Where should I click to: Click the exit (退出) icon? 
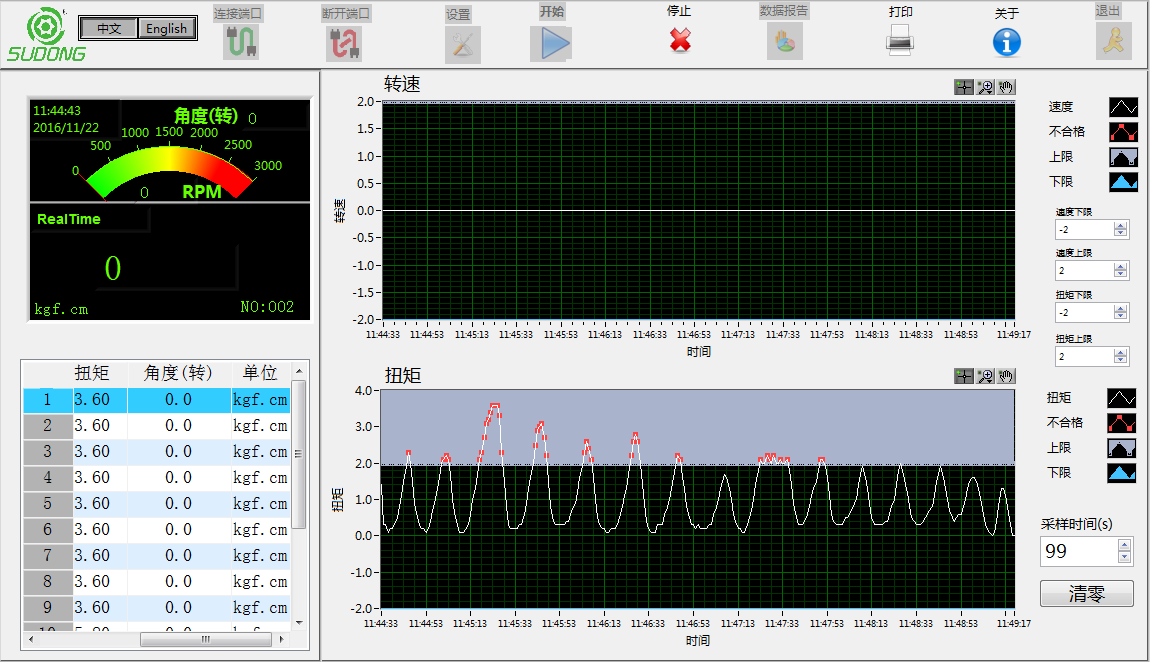coord(1112,40)
